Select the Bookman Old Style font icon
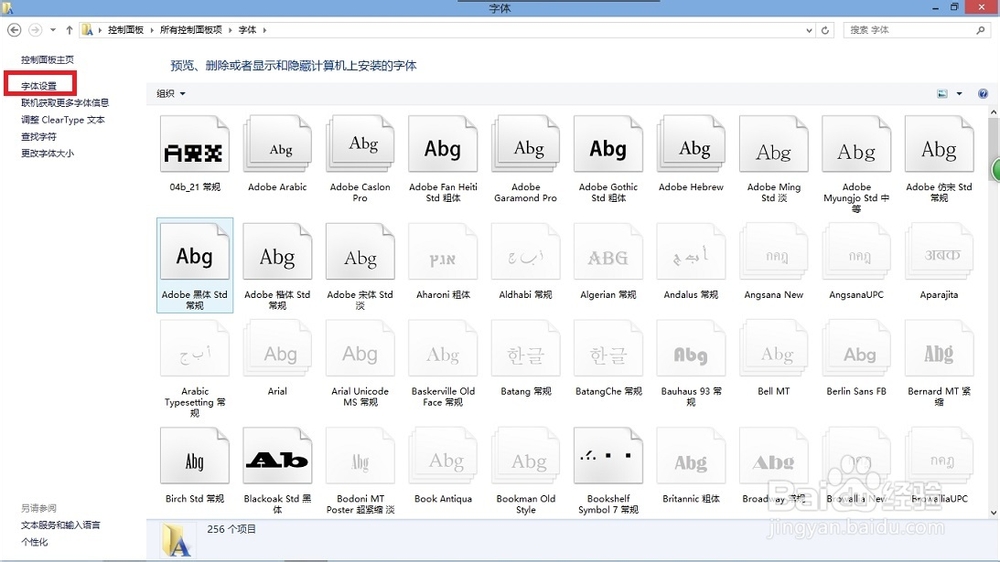 point(526,455)
